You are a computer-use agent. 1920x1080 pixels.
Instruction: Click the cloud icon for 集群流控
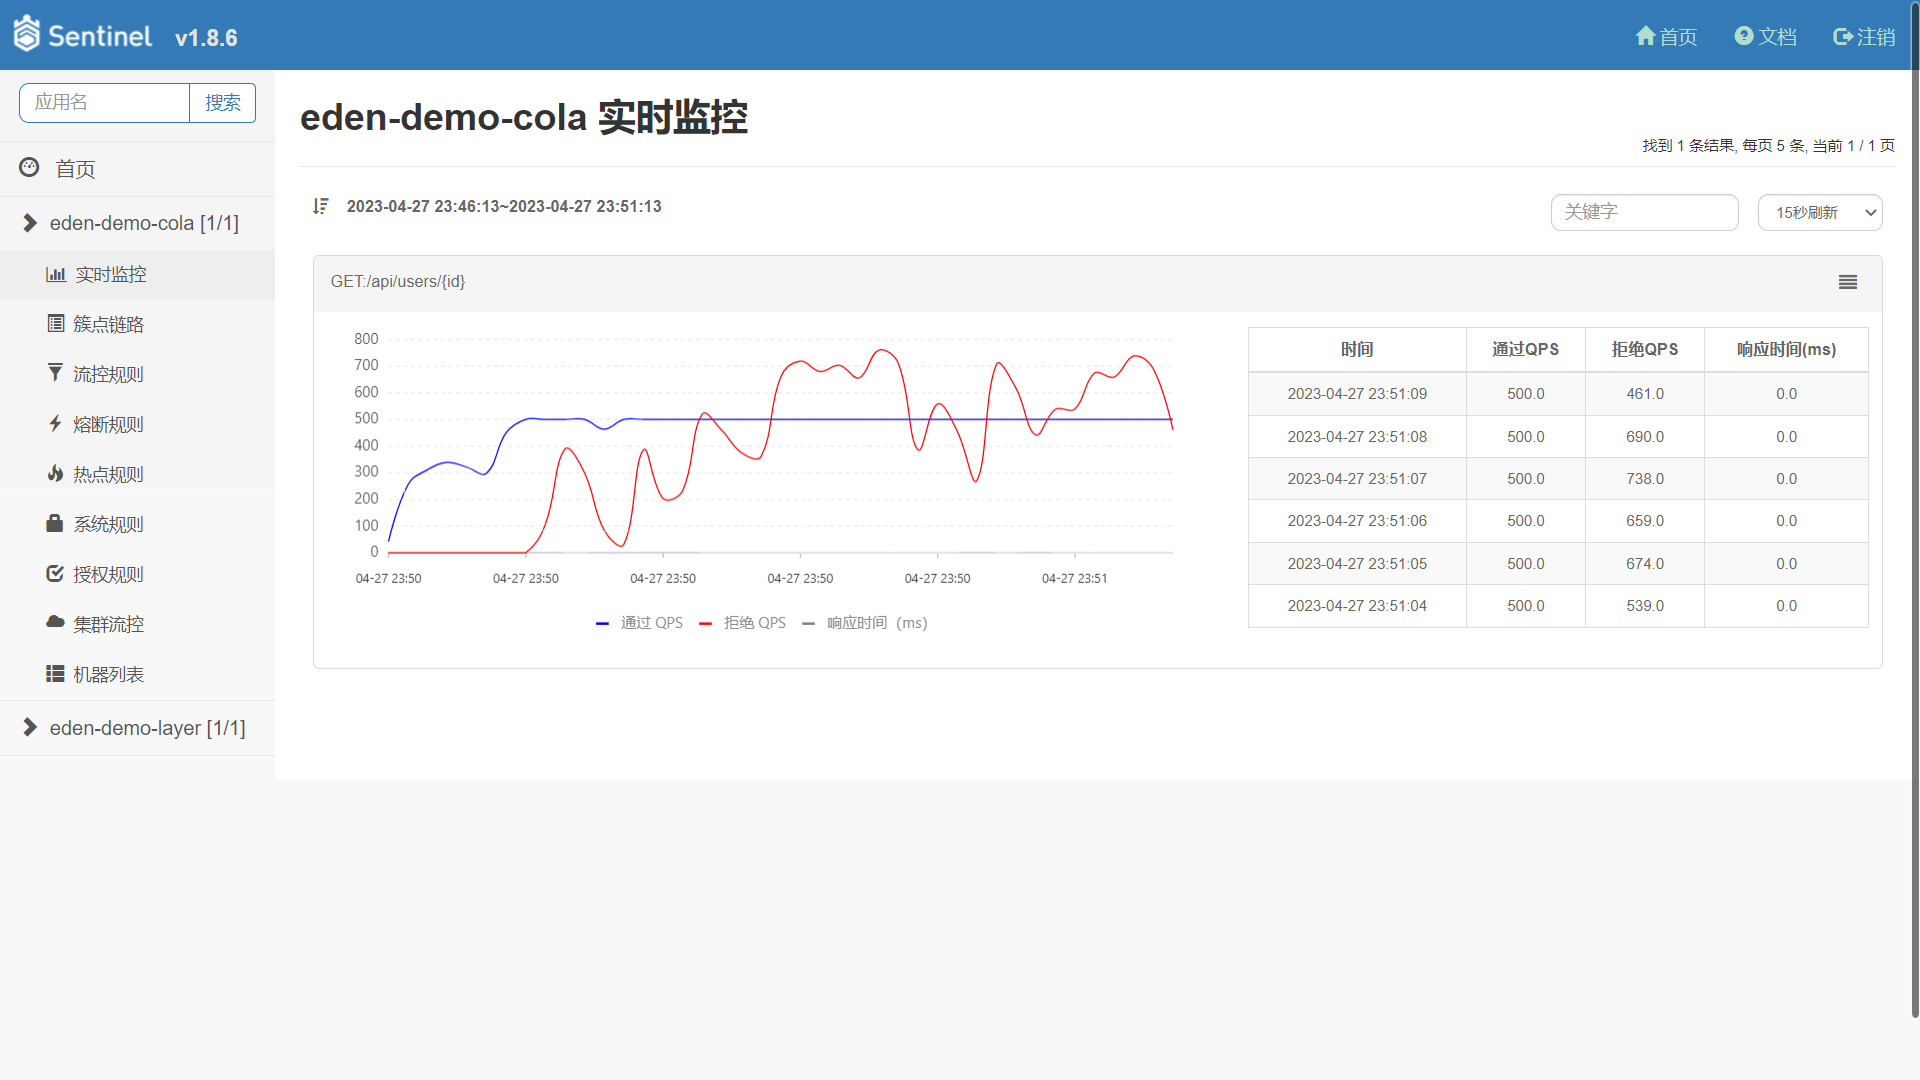click(55, 622)
